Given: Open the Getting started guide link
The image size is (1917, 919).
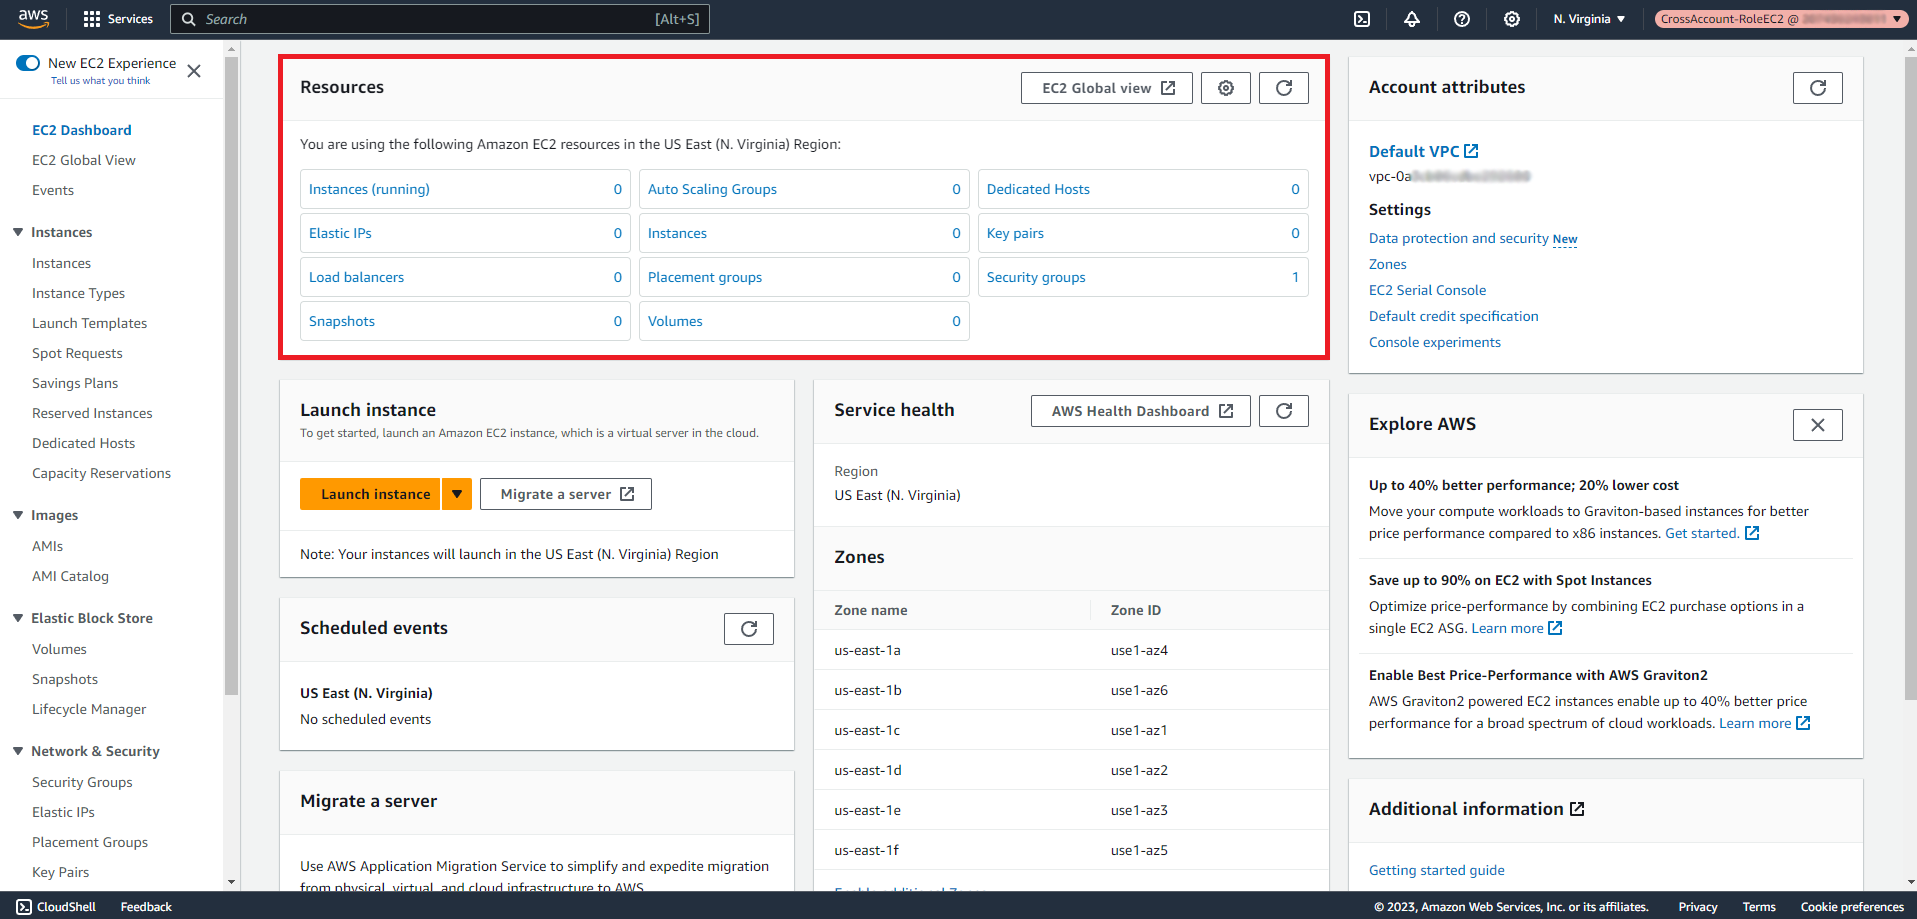Looking at the screenshot, I should click(x=1436, y=870).
